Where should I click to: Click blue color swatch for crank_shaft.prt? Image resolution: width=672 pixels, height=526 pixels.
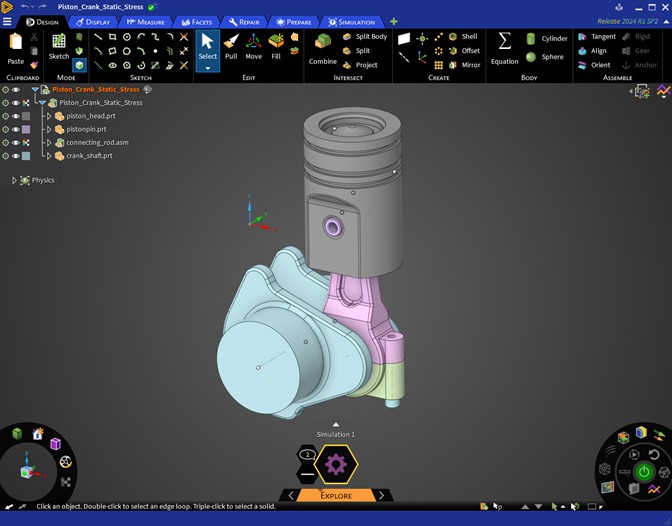click(26, 156)
